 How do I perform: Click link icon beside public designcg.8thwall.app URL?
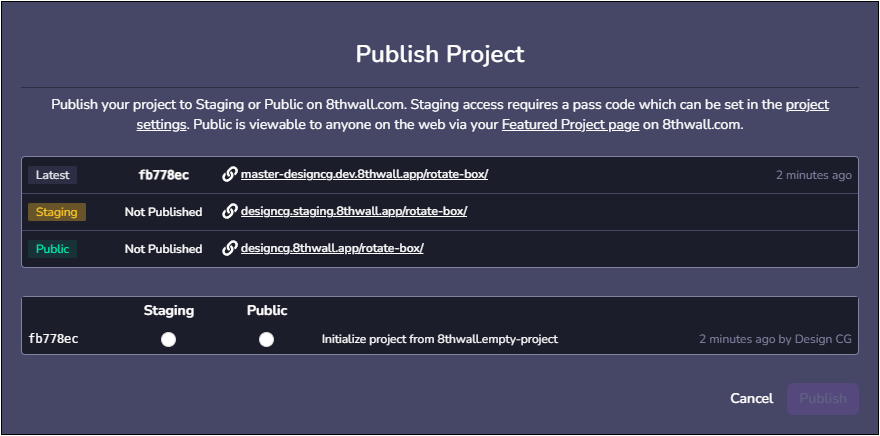pyautogui.click(x=230, y=248)
